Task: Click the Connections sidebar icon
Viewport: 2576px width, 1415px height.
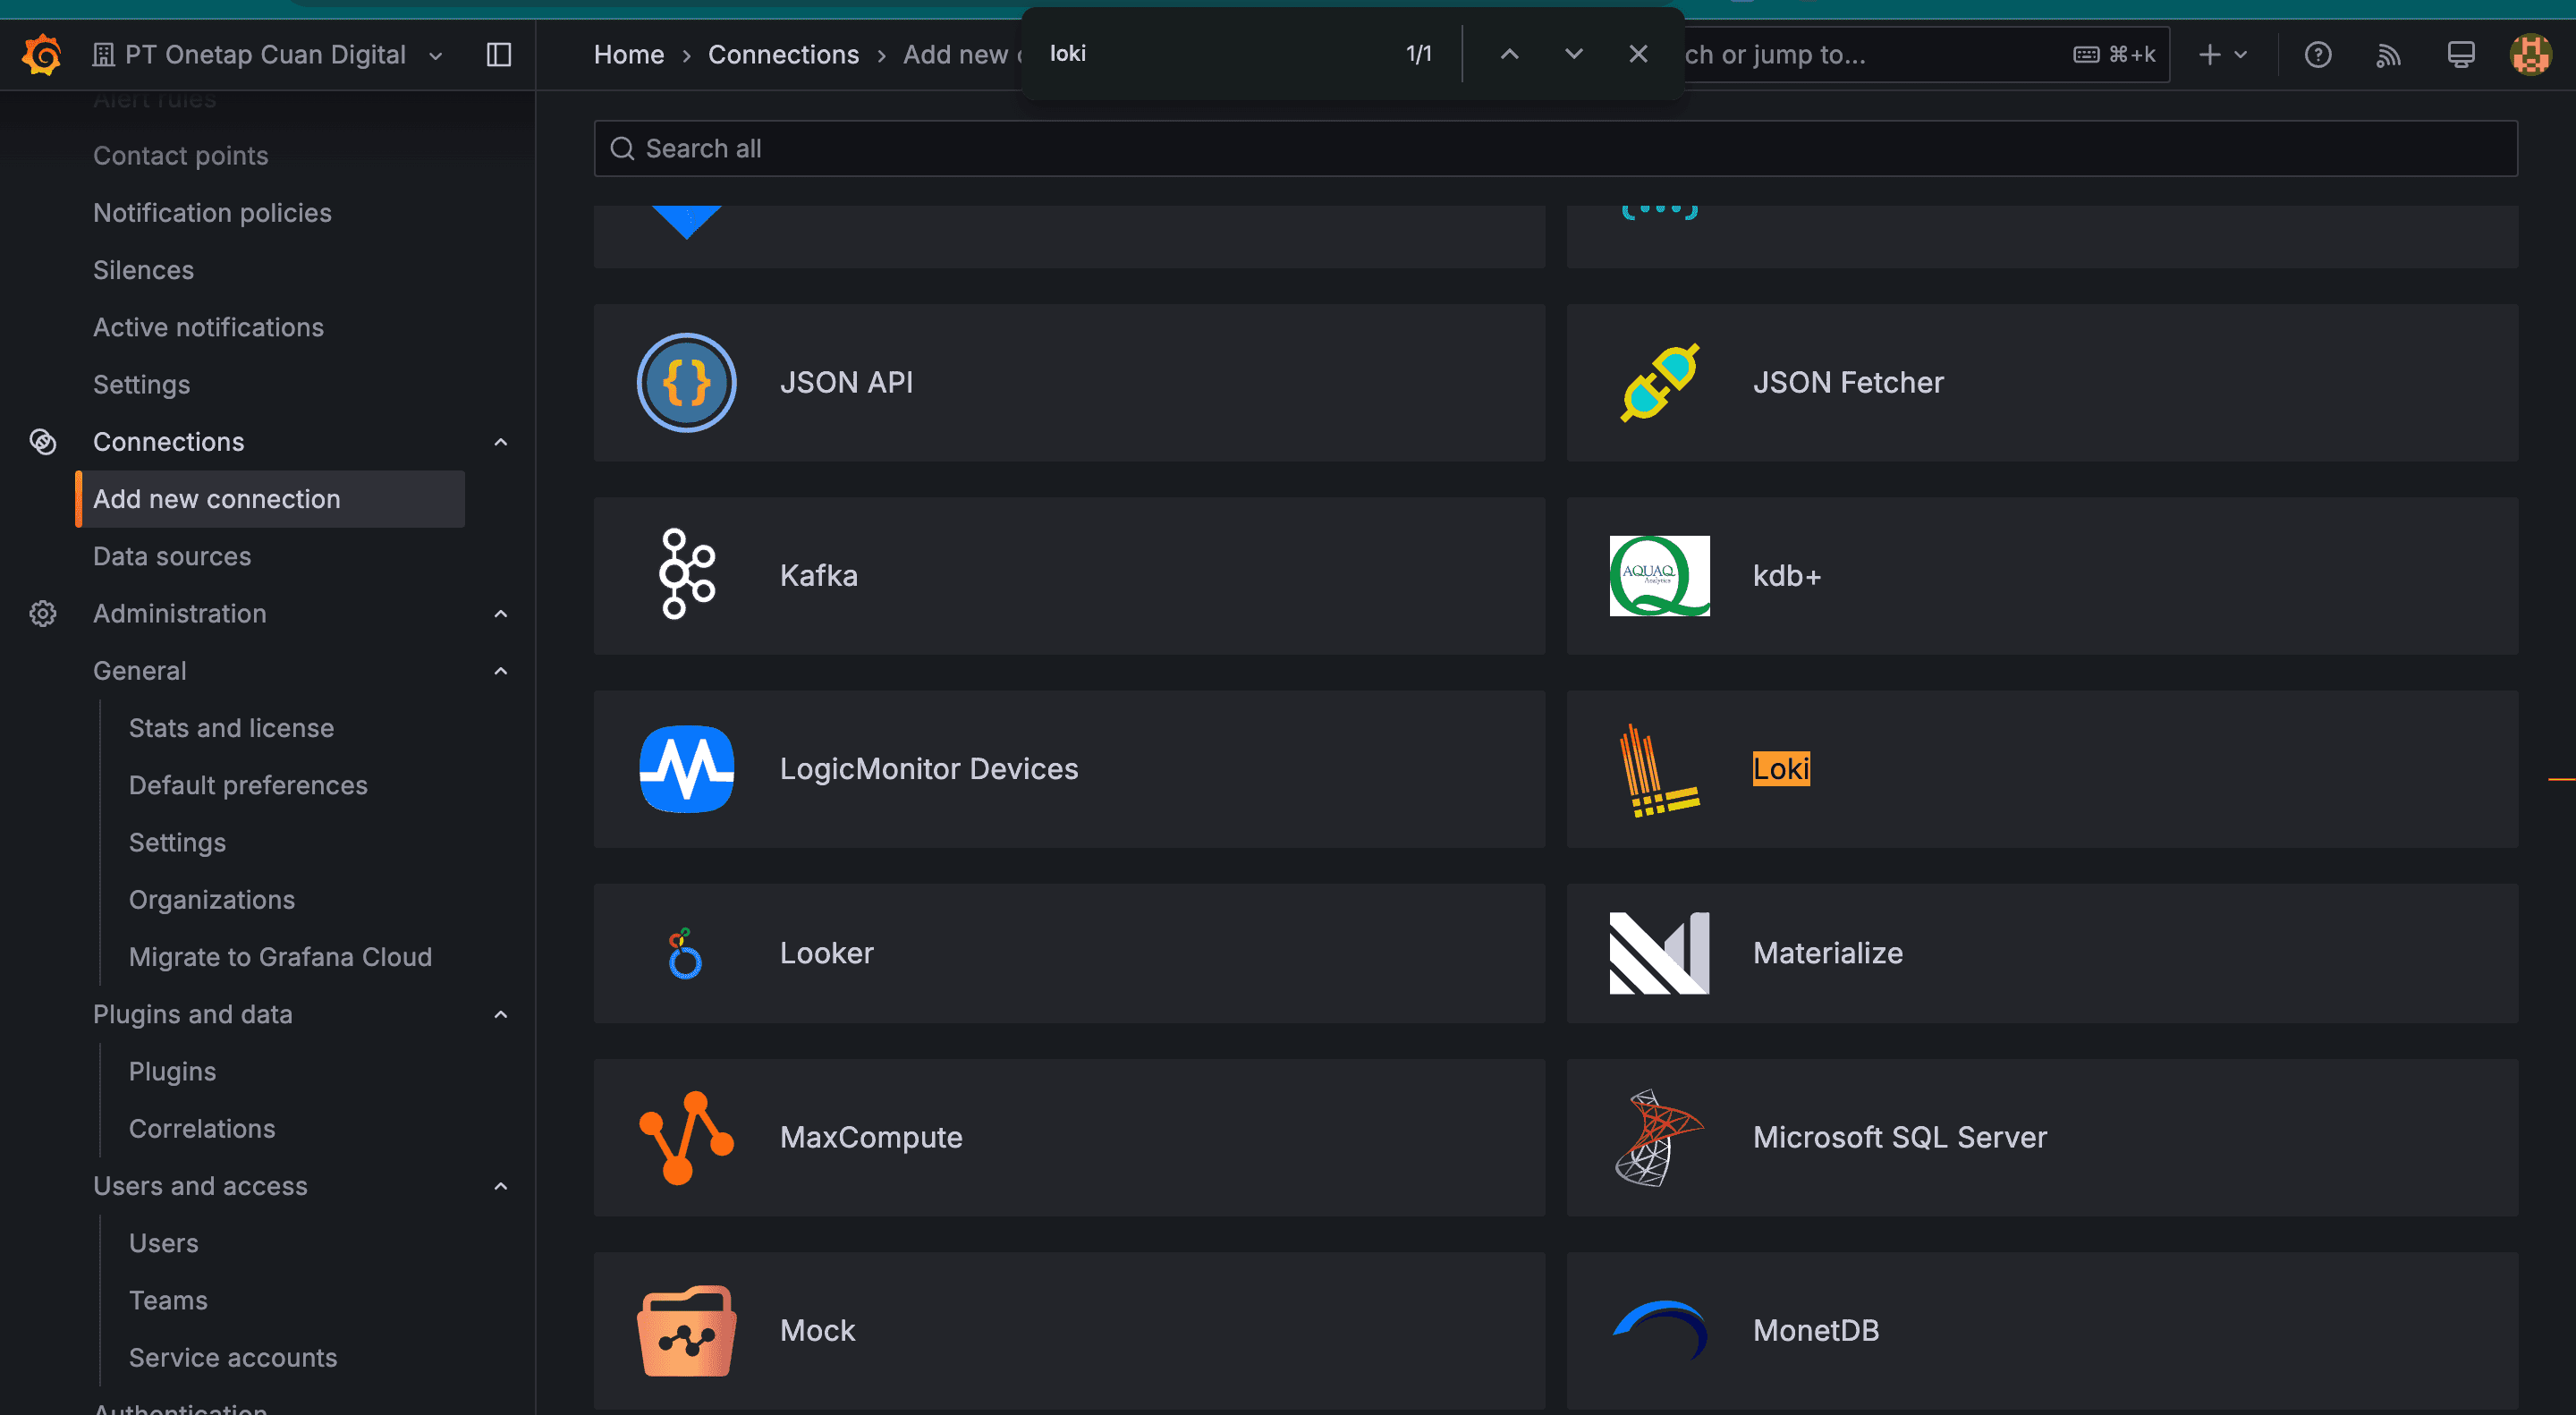Action: [43, 442]
